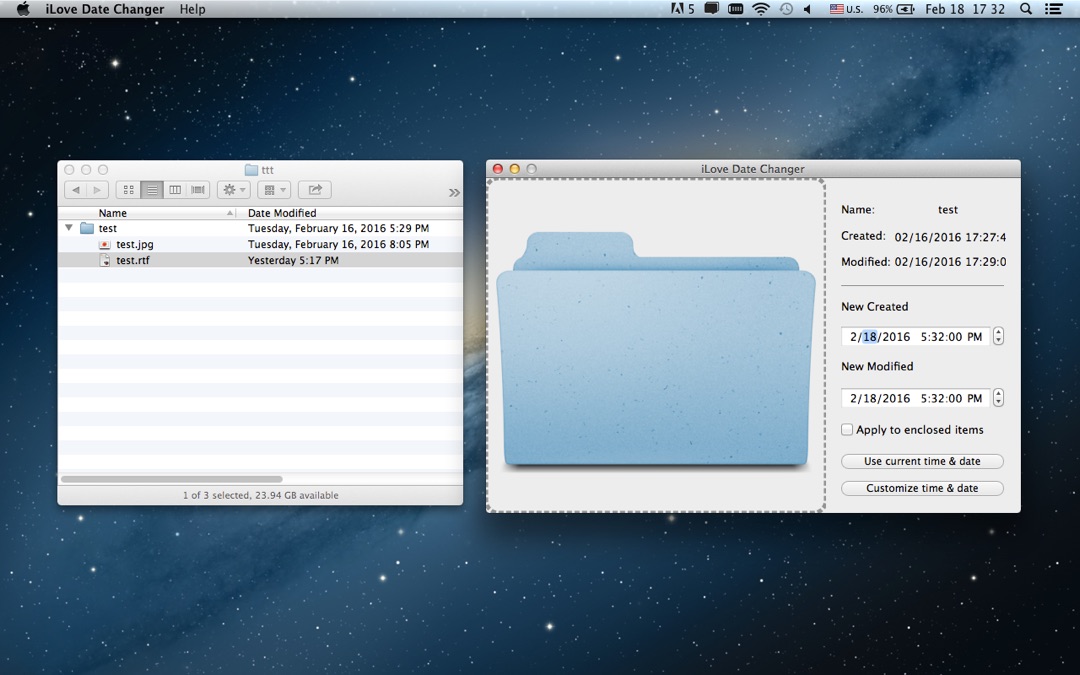Click the Wi-Fi status icon
The height and width of the screenshot is (675, 1080).
[x=761, y=9]
